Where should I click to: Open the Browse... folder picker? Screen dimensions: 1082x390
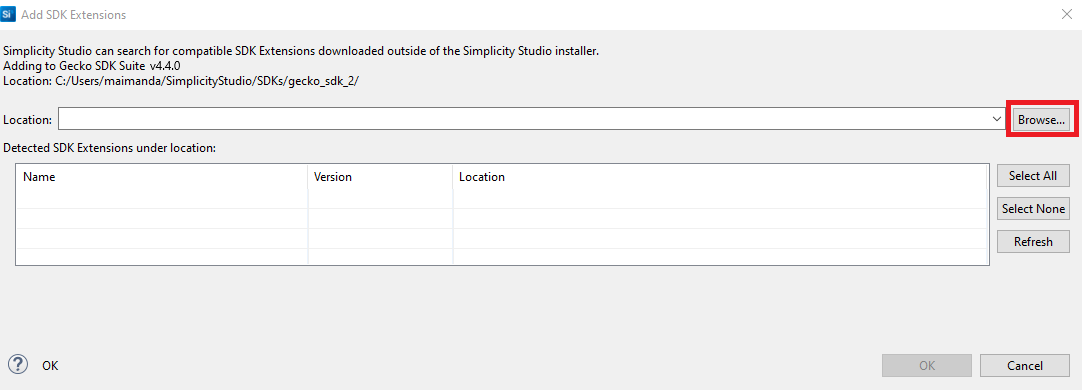(x=1041, y=119)
